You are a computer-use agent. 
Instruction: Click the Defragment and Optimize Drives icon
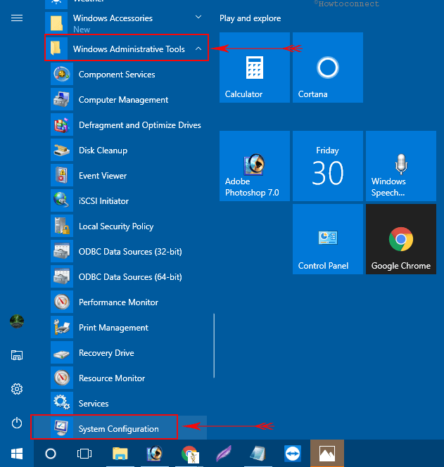click(x=62, y=125)
